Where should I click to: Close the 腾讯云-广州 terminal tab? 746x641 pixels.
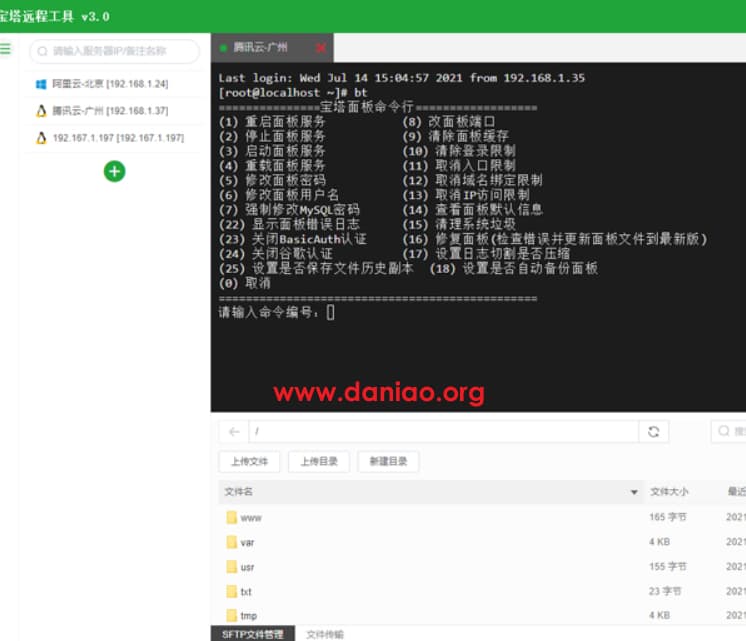click(321, 48)
